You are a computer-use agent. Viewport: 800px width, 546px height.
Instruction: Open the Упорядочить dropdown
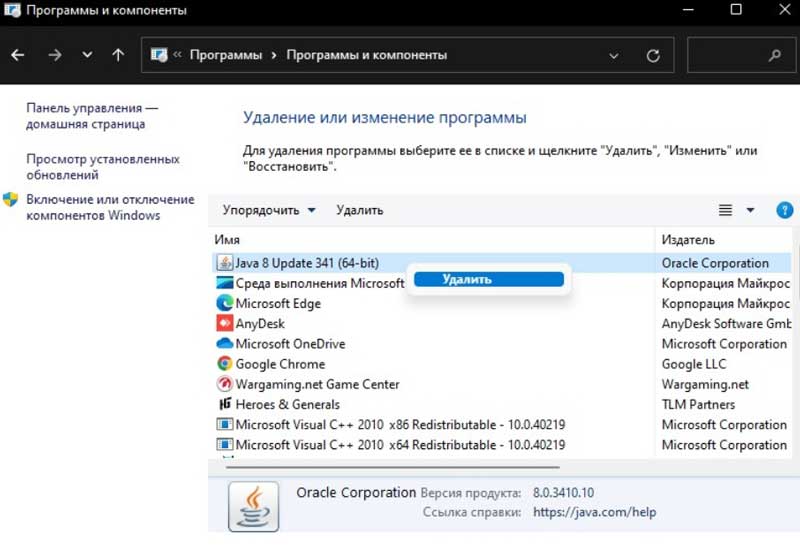click(x=269, y=210)
